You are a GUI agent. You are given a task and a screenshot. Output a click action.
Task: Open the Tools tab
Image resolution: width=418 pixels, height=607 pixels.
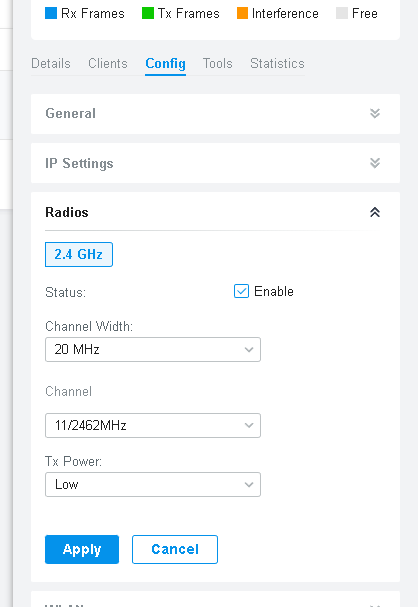point(218,63)
